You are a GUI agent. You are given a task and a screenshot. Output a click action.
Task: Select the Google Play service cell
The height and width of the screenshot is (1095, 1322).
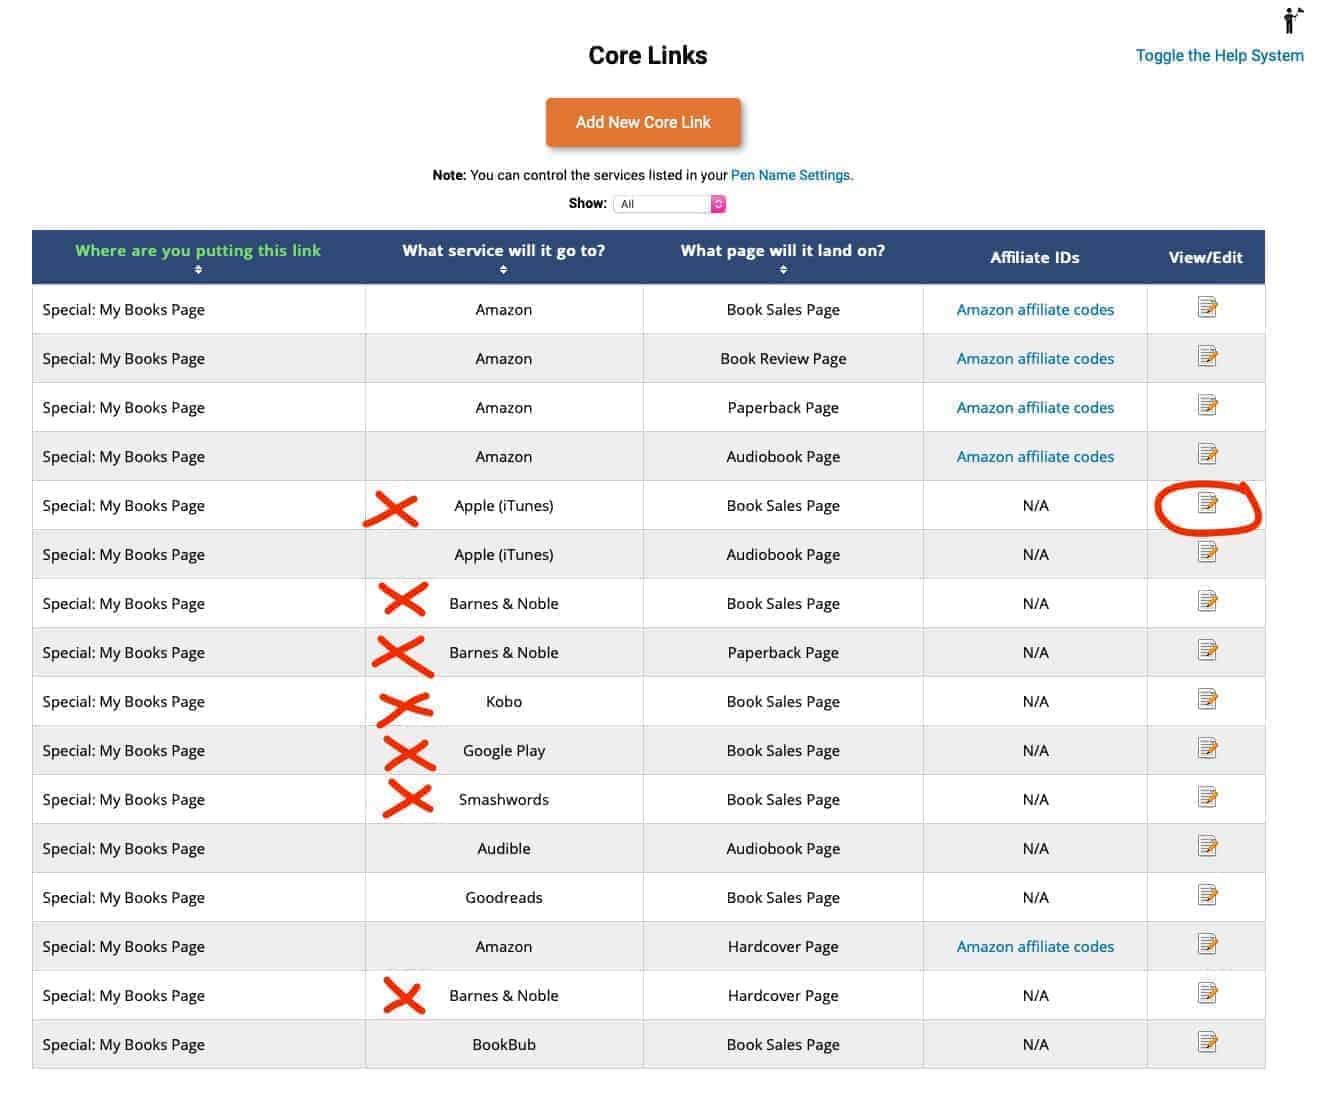click(504, 751)
